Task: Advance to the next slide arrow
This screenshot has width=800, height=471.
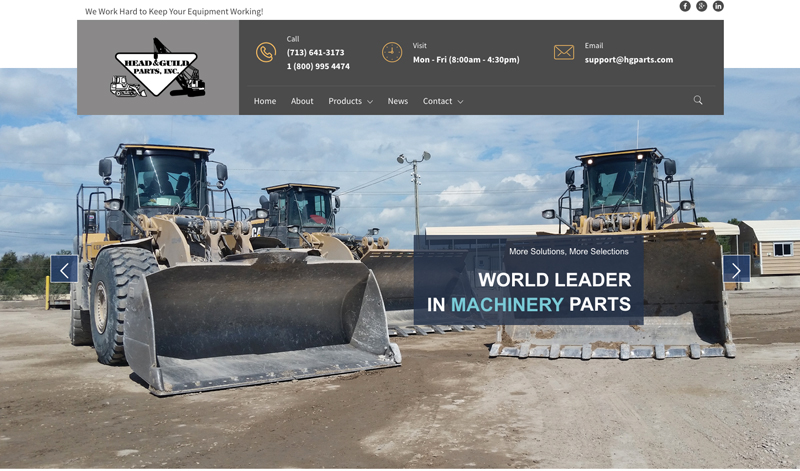Action: click(x=736, y=269)
